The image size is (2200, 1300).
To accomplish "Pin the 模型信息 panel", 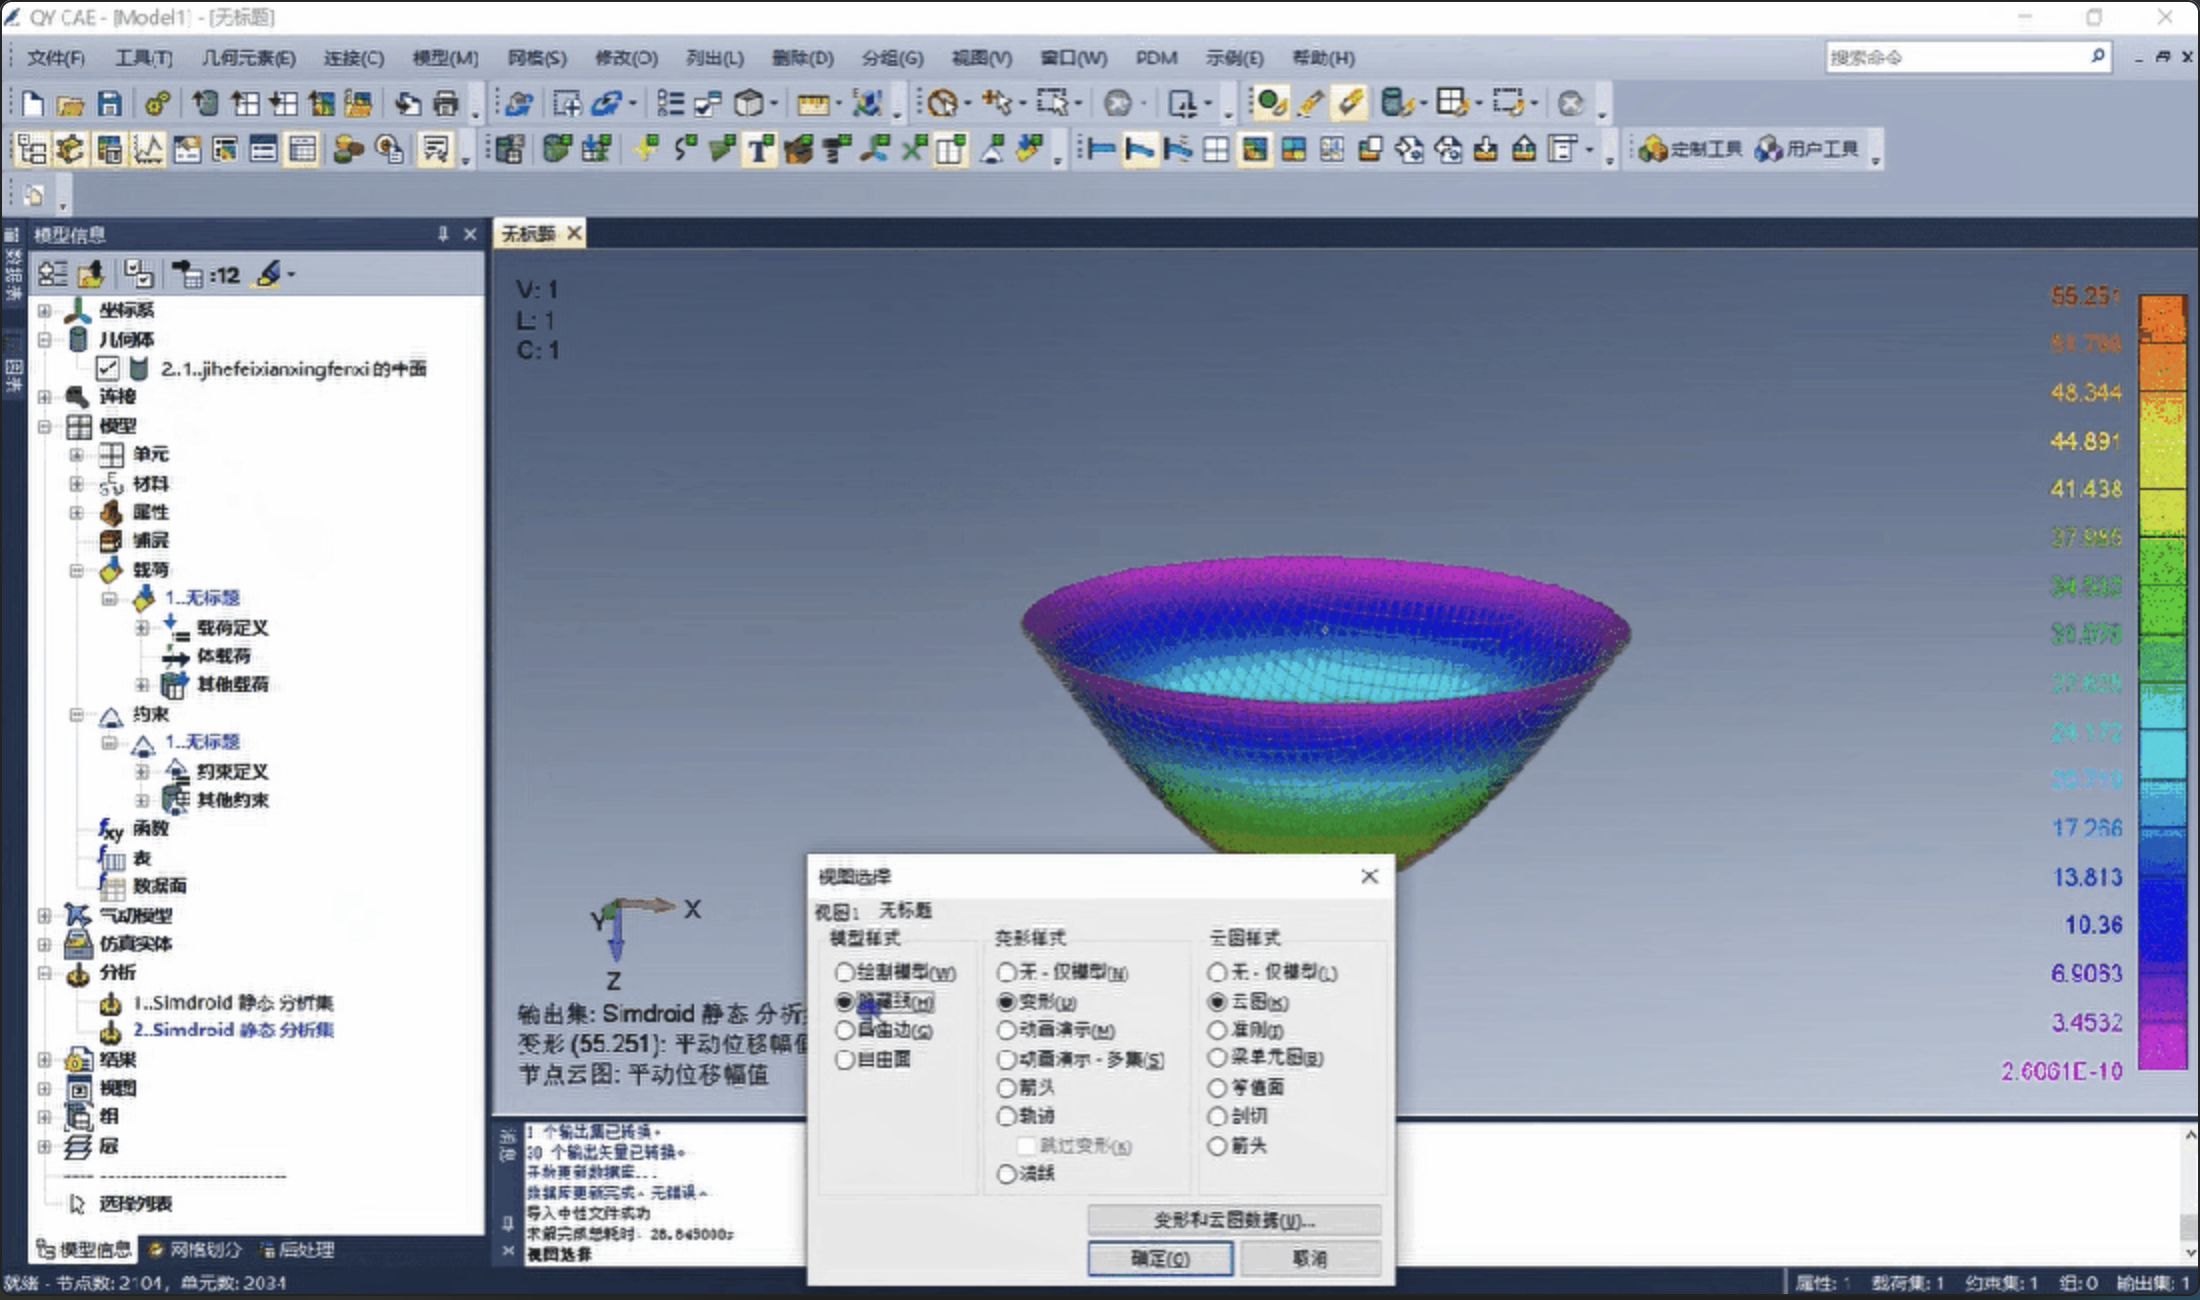I will [x=443, y=234].
